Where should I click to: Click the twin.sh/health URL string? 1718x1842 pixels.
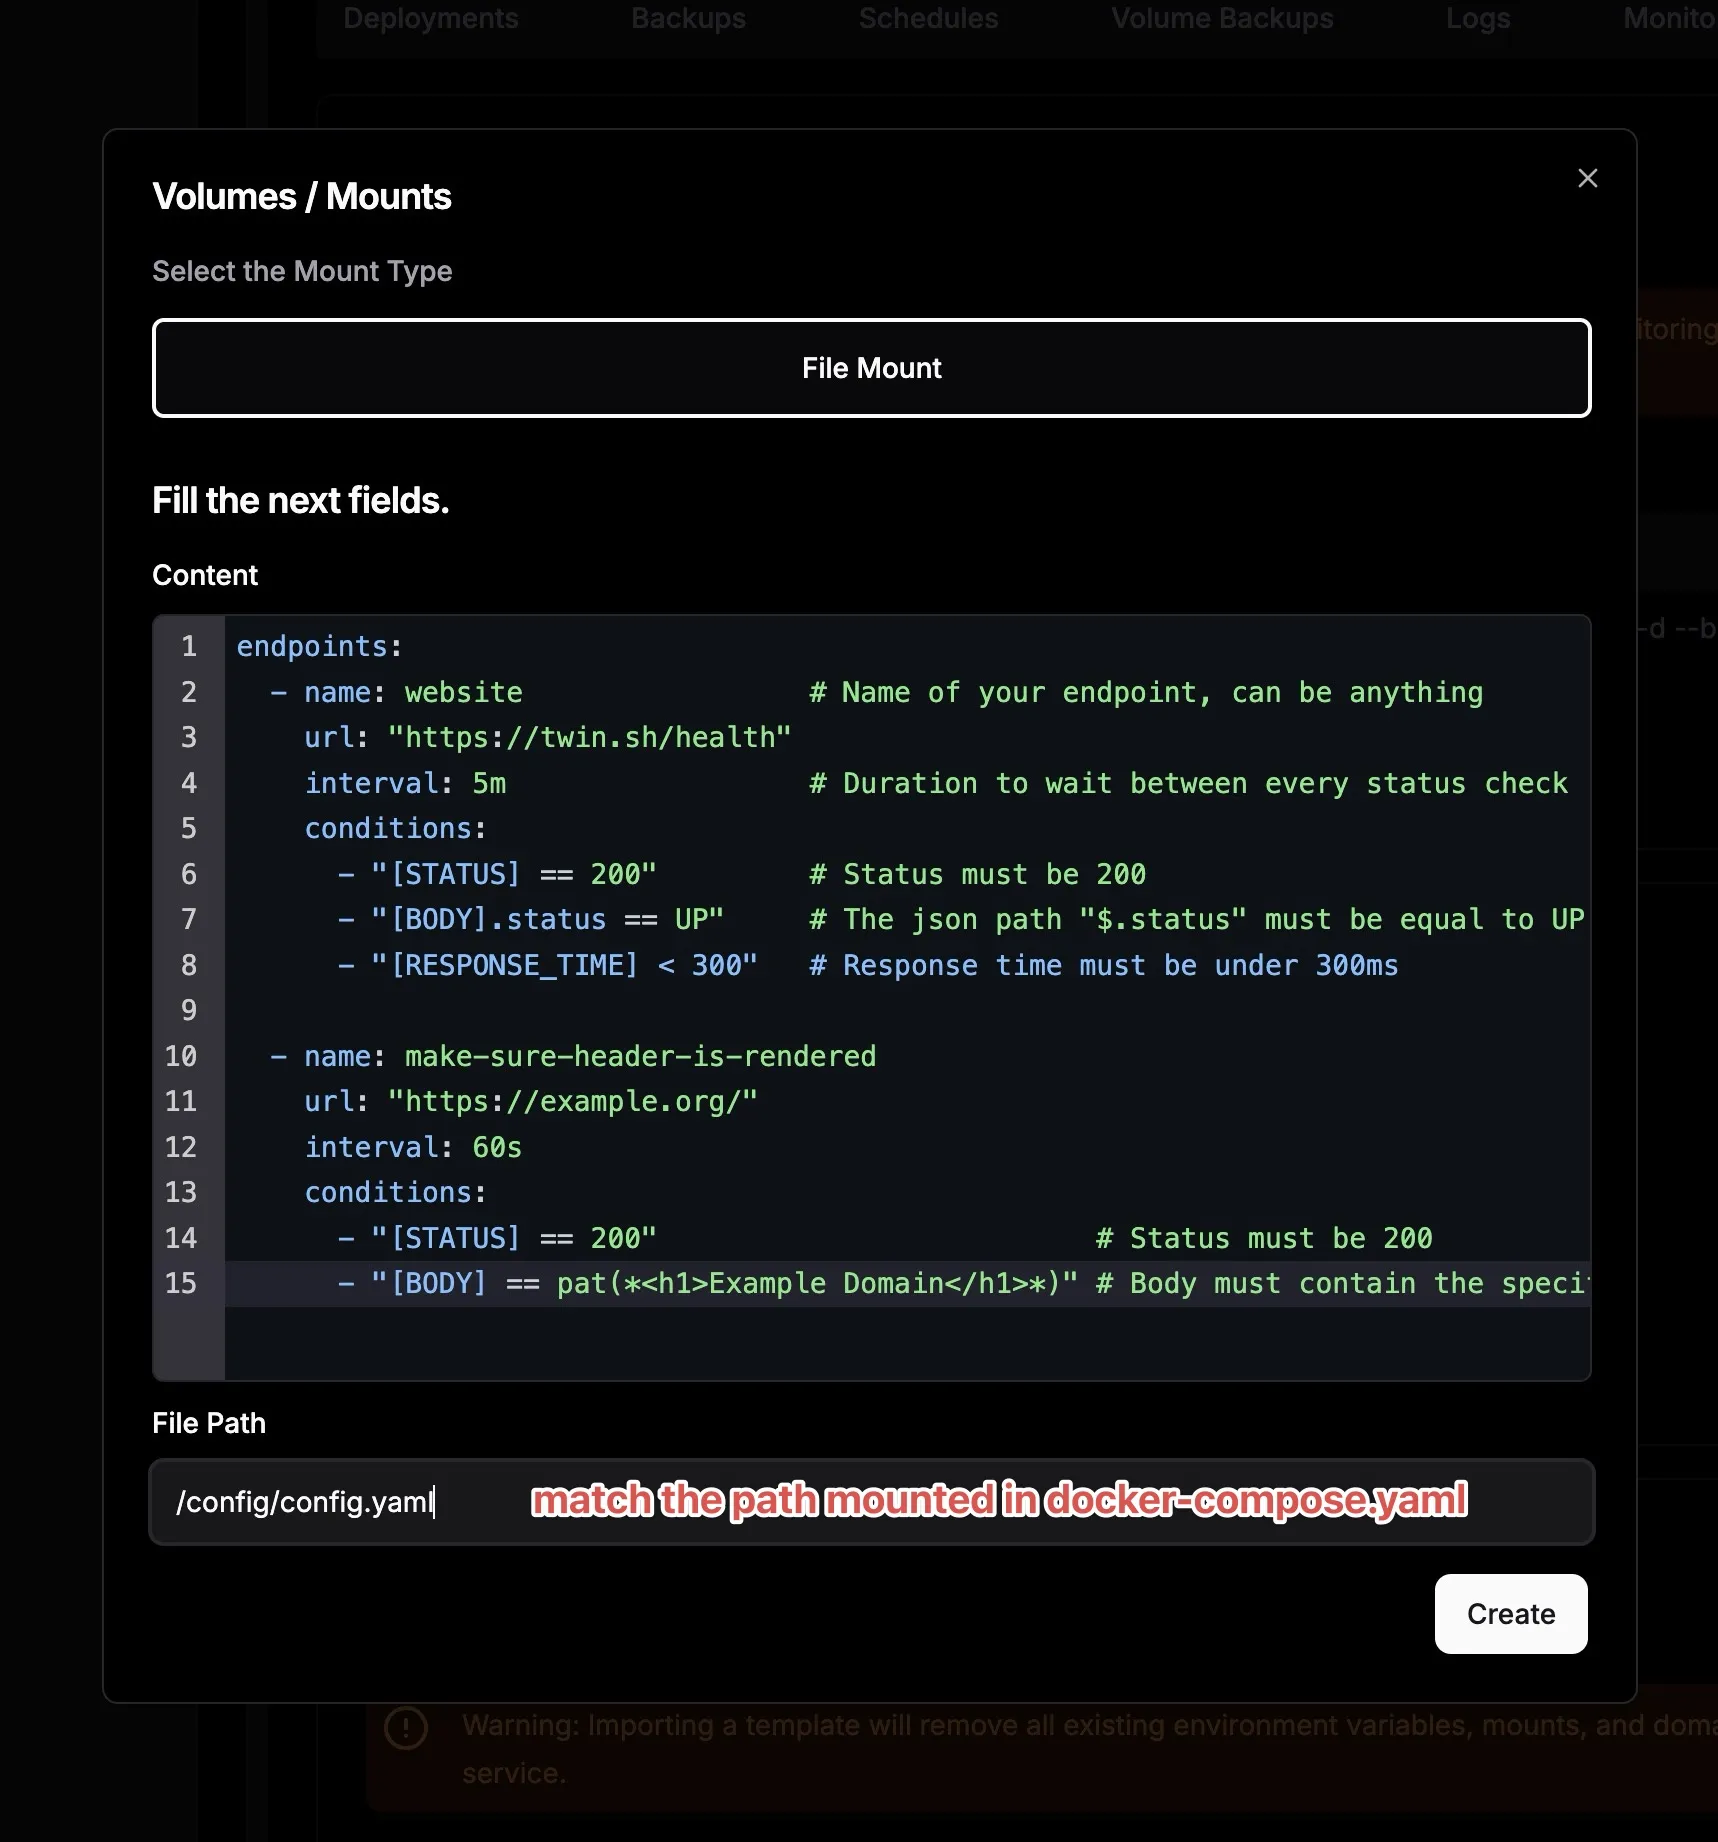coord(589,738)
